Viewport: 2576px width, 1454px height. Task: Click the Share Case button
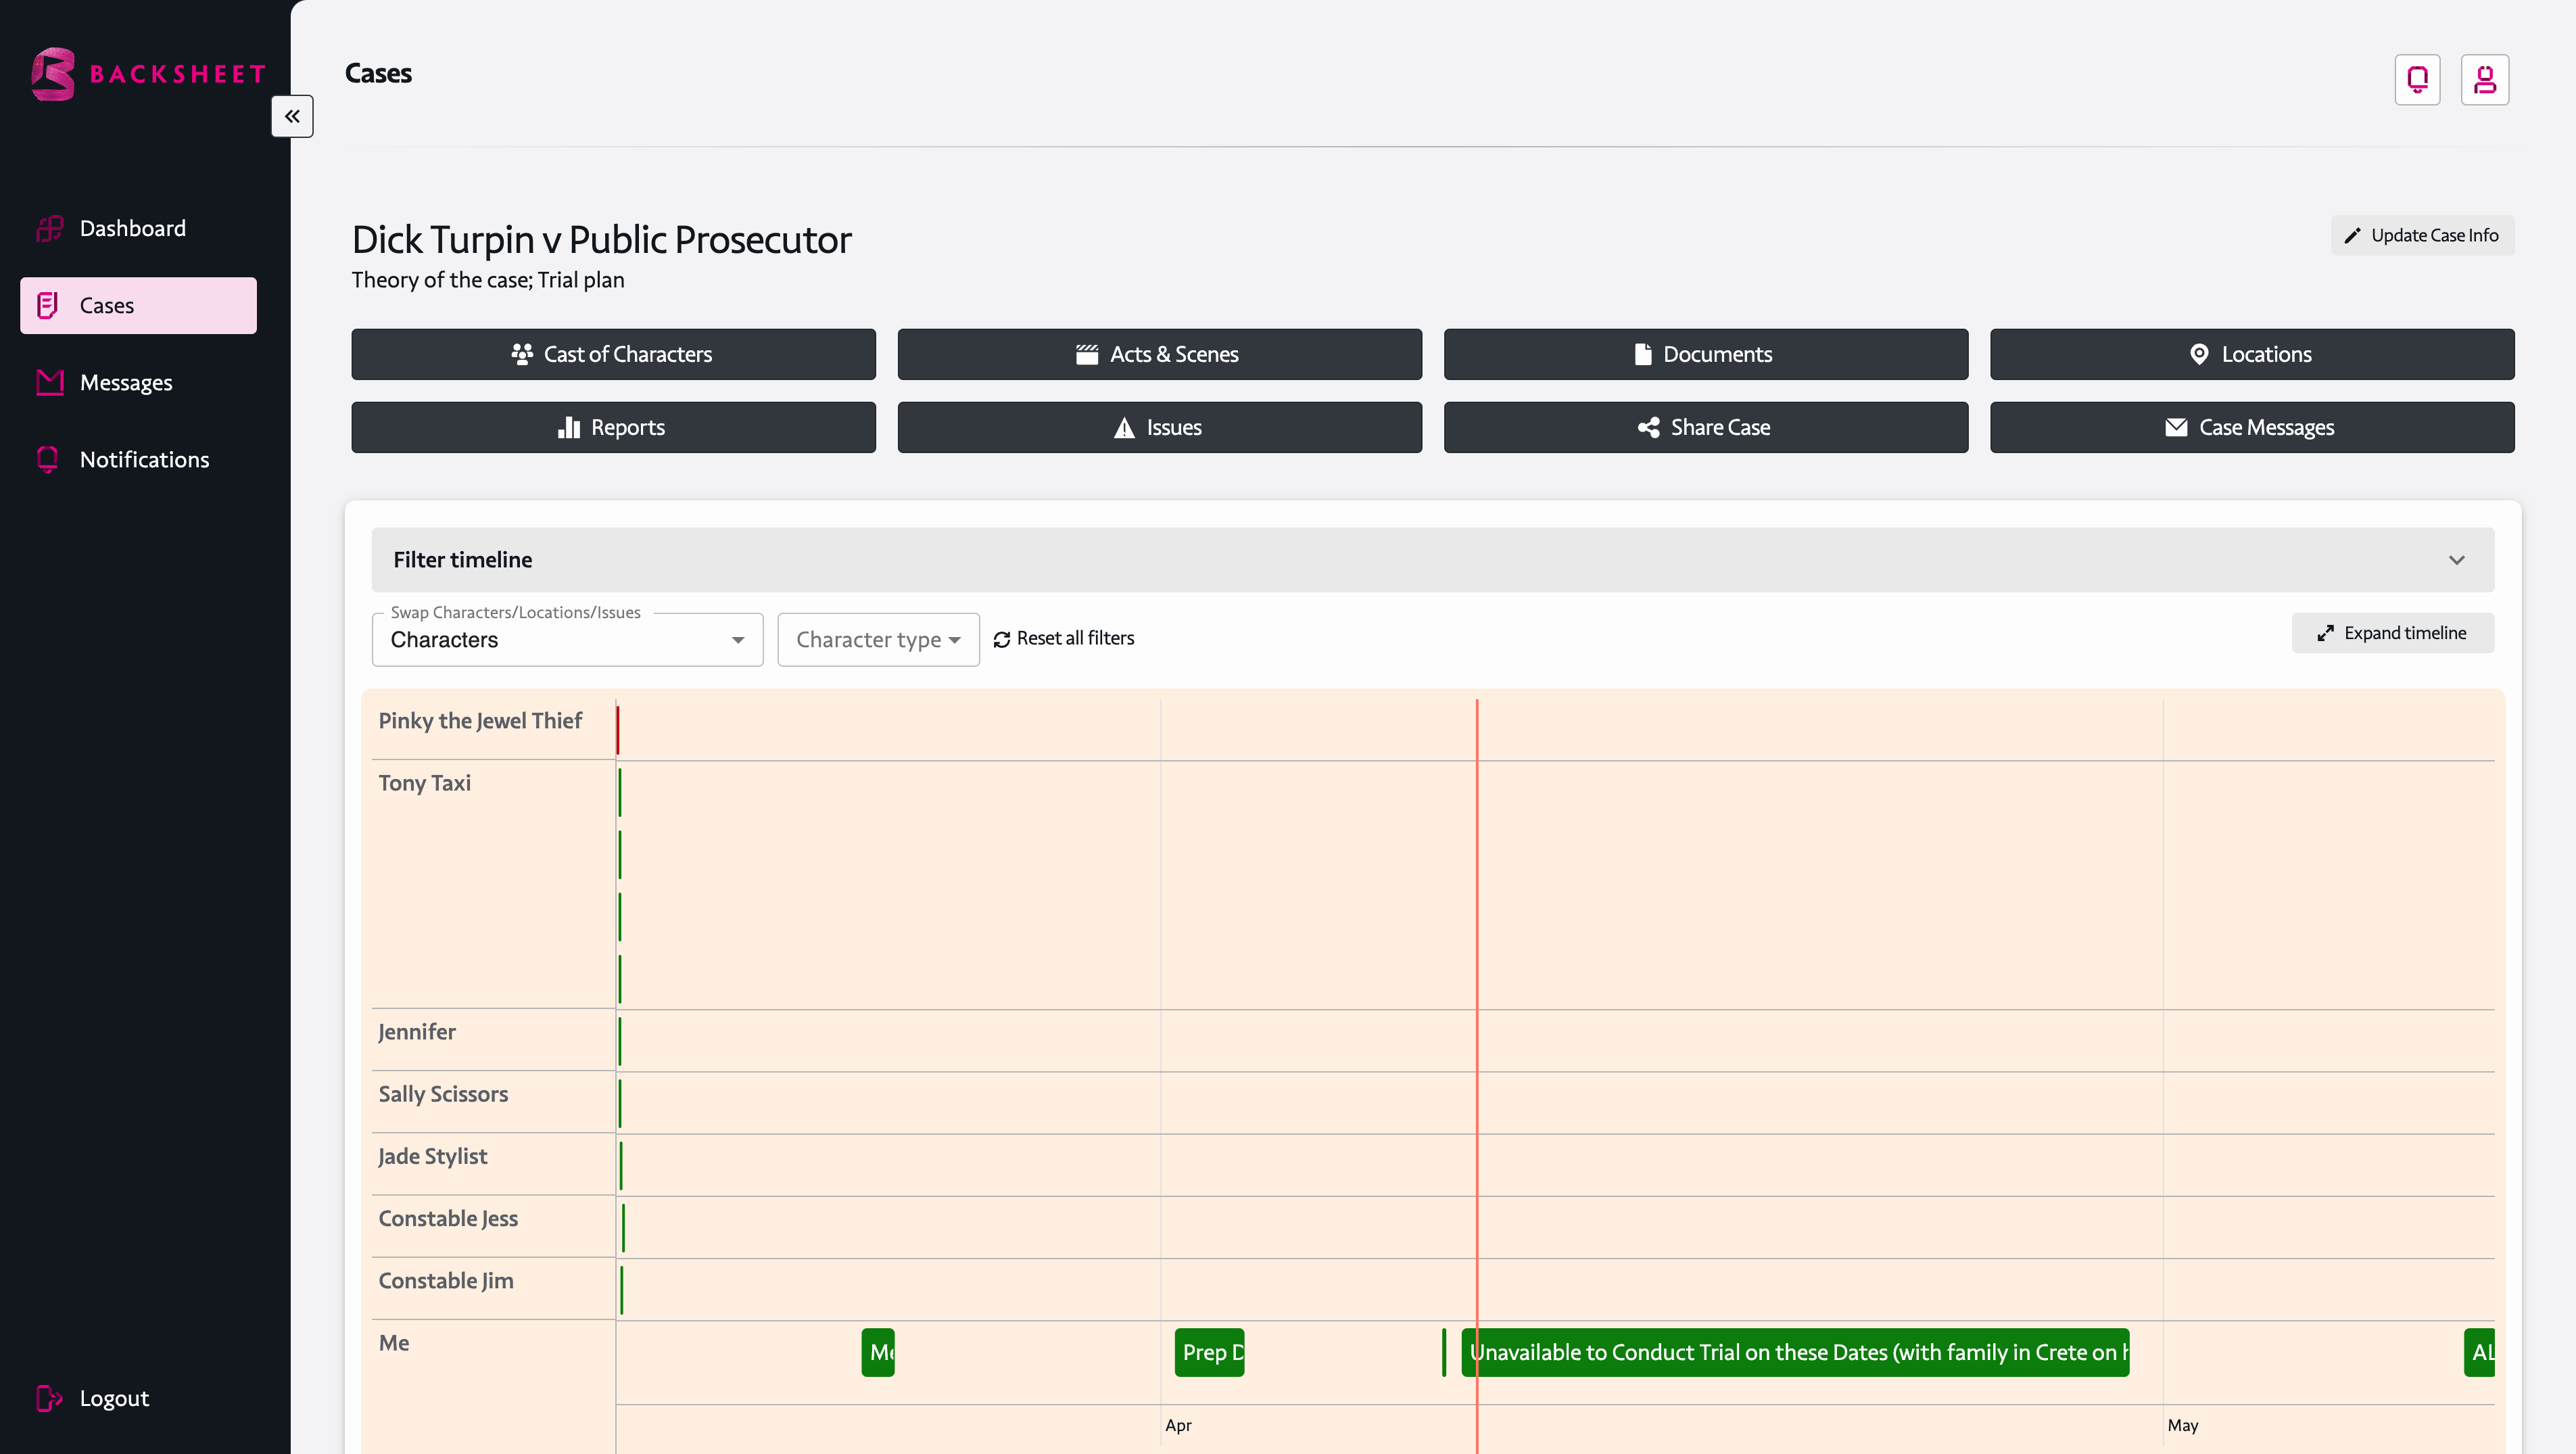click(1705, 427)
